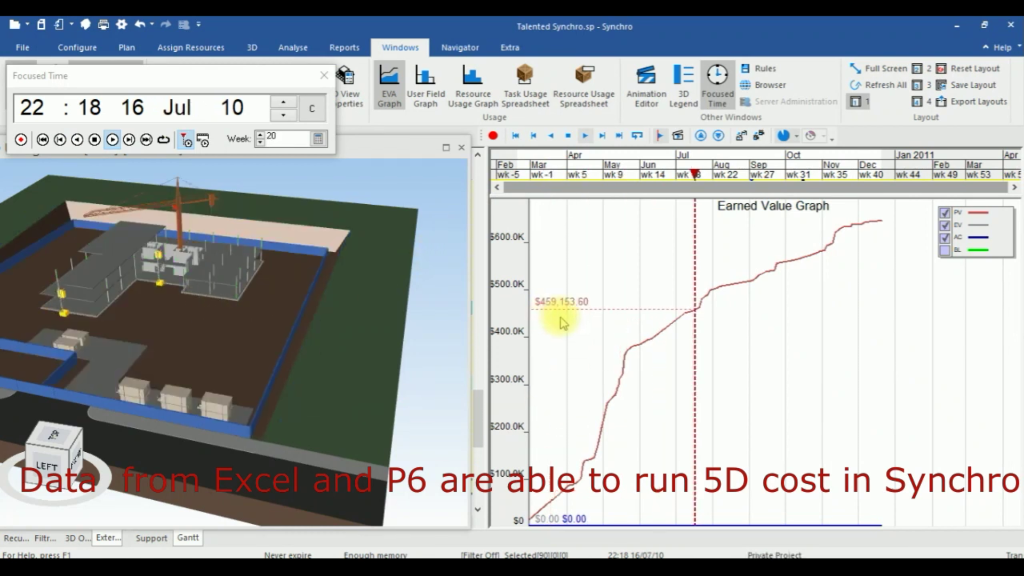Click play forward in Focused Time panel
The width and height of the screenshot is (1024, 576).
tap(112, 140)
